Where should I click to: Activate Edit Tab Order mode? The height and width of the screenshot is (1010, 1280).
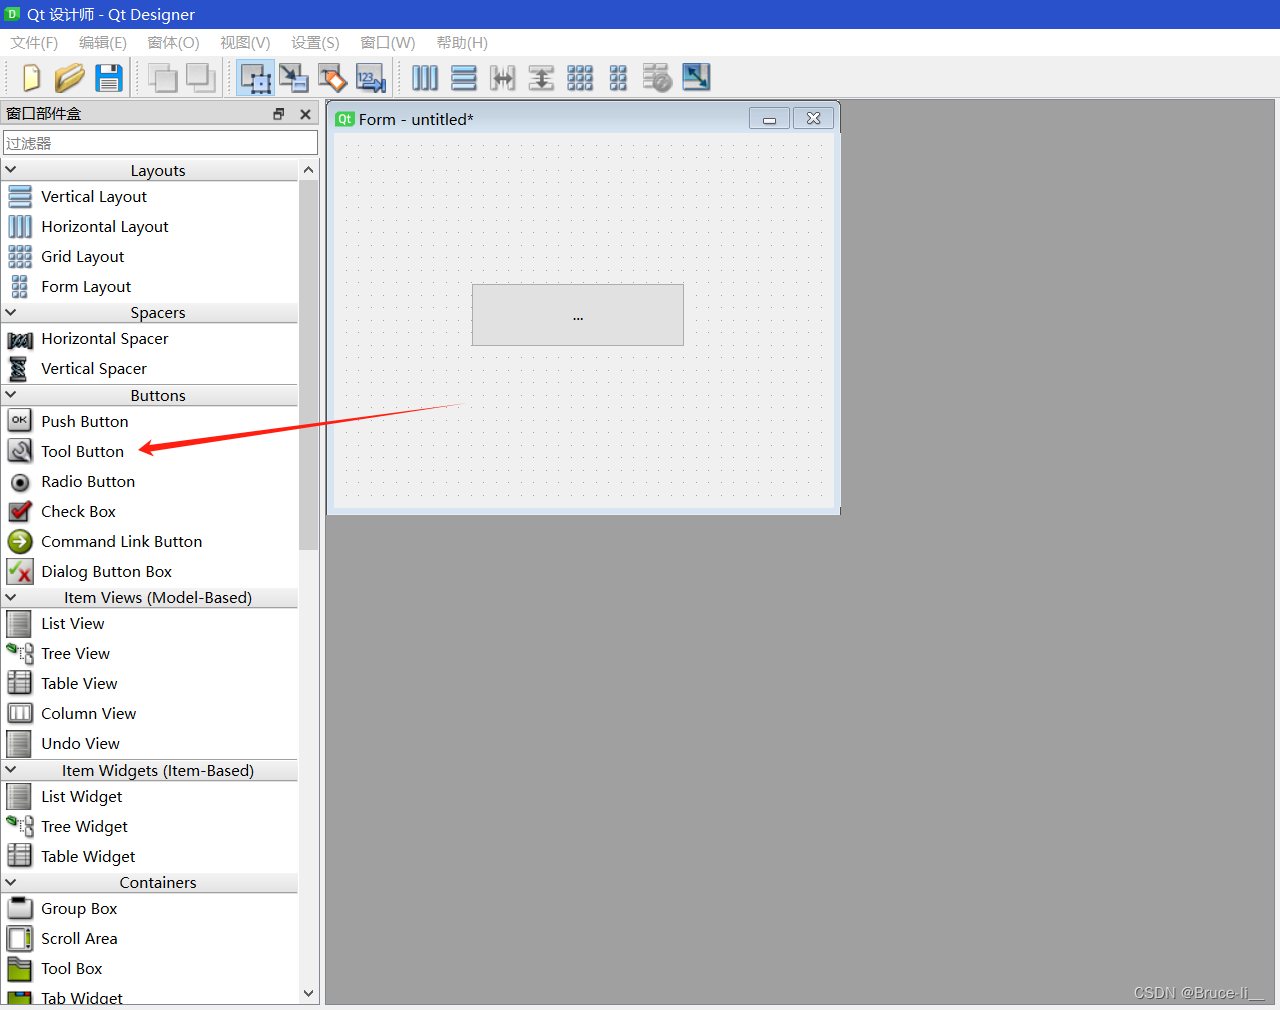pyautogui.click(x=371, y=78)
